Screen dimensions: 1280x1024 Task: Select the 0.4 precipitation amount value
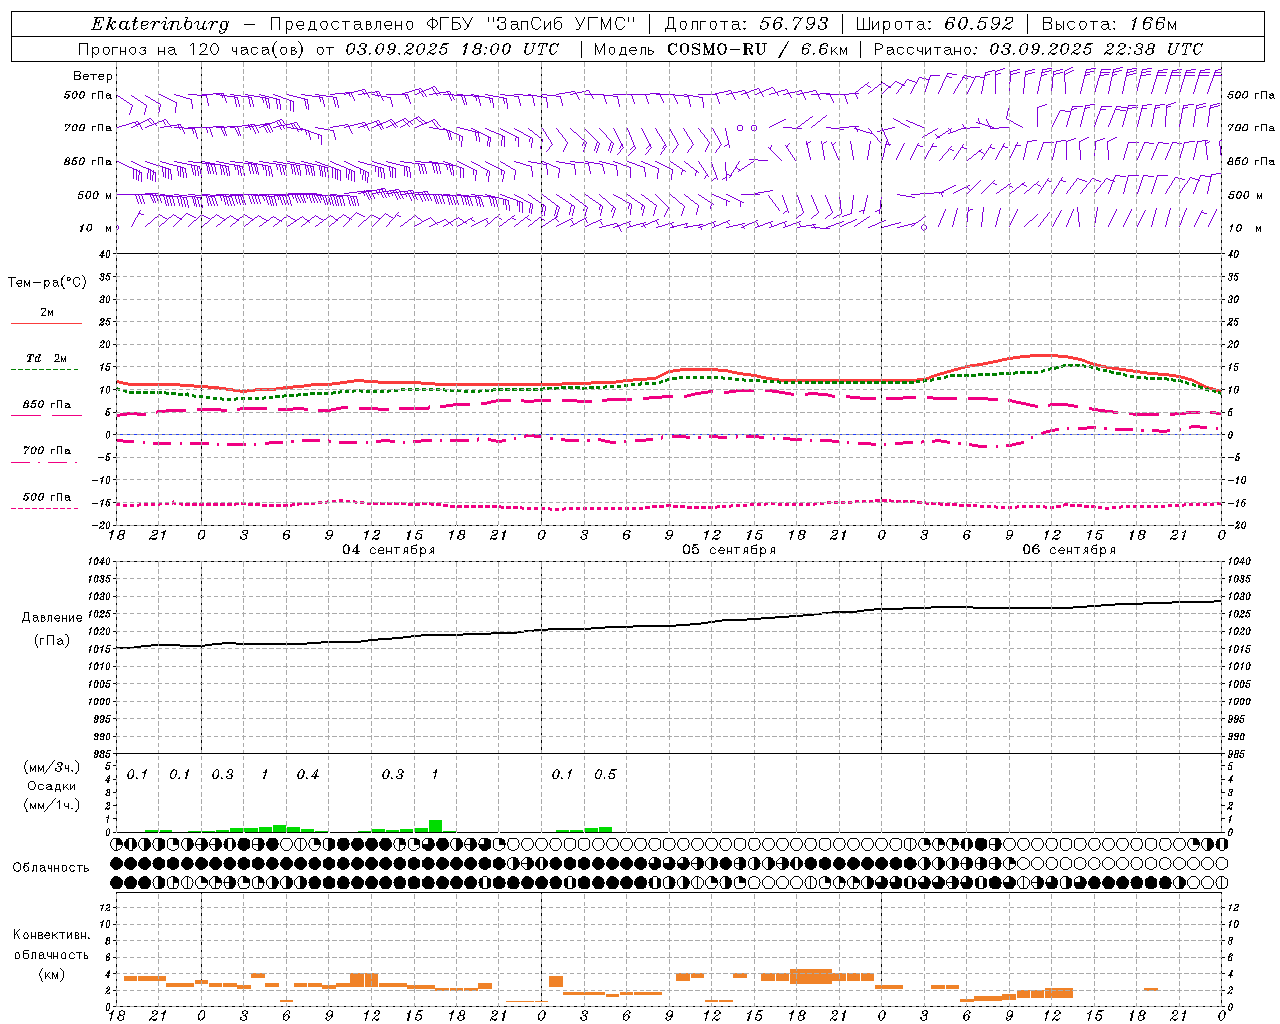coord(308,775)
